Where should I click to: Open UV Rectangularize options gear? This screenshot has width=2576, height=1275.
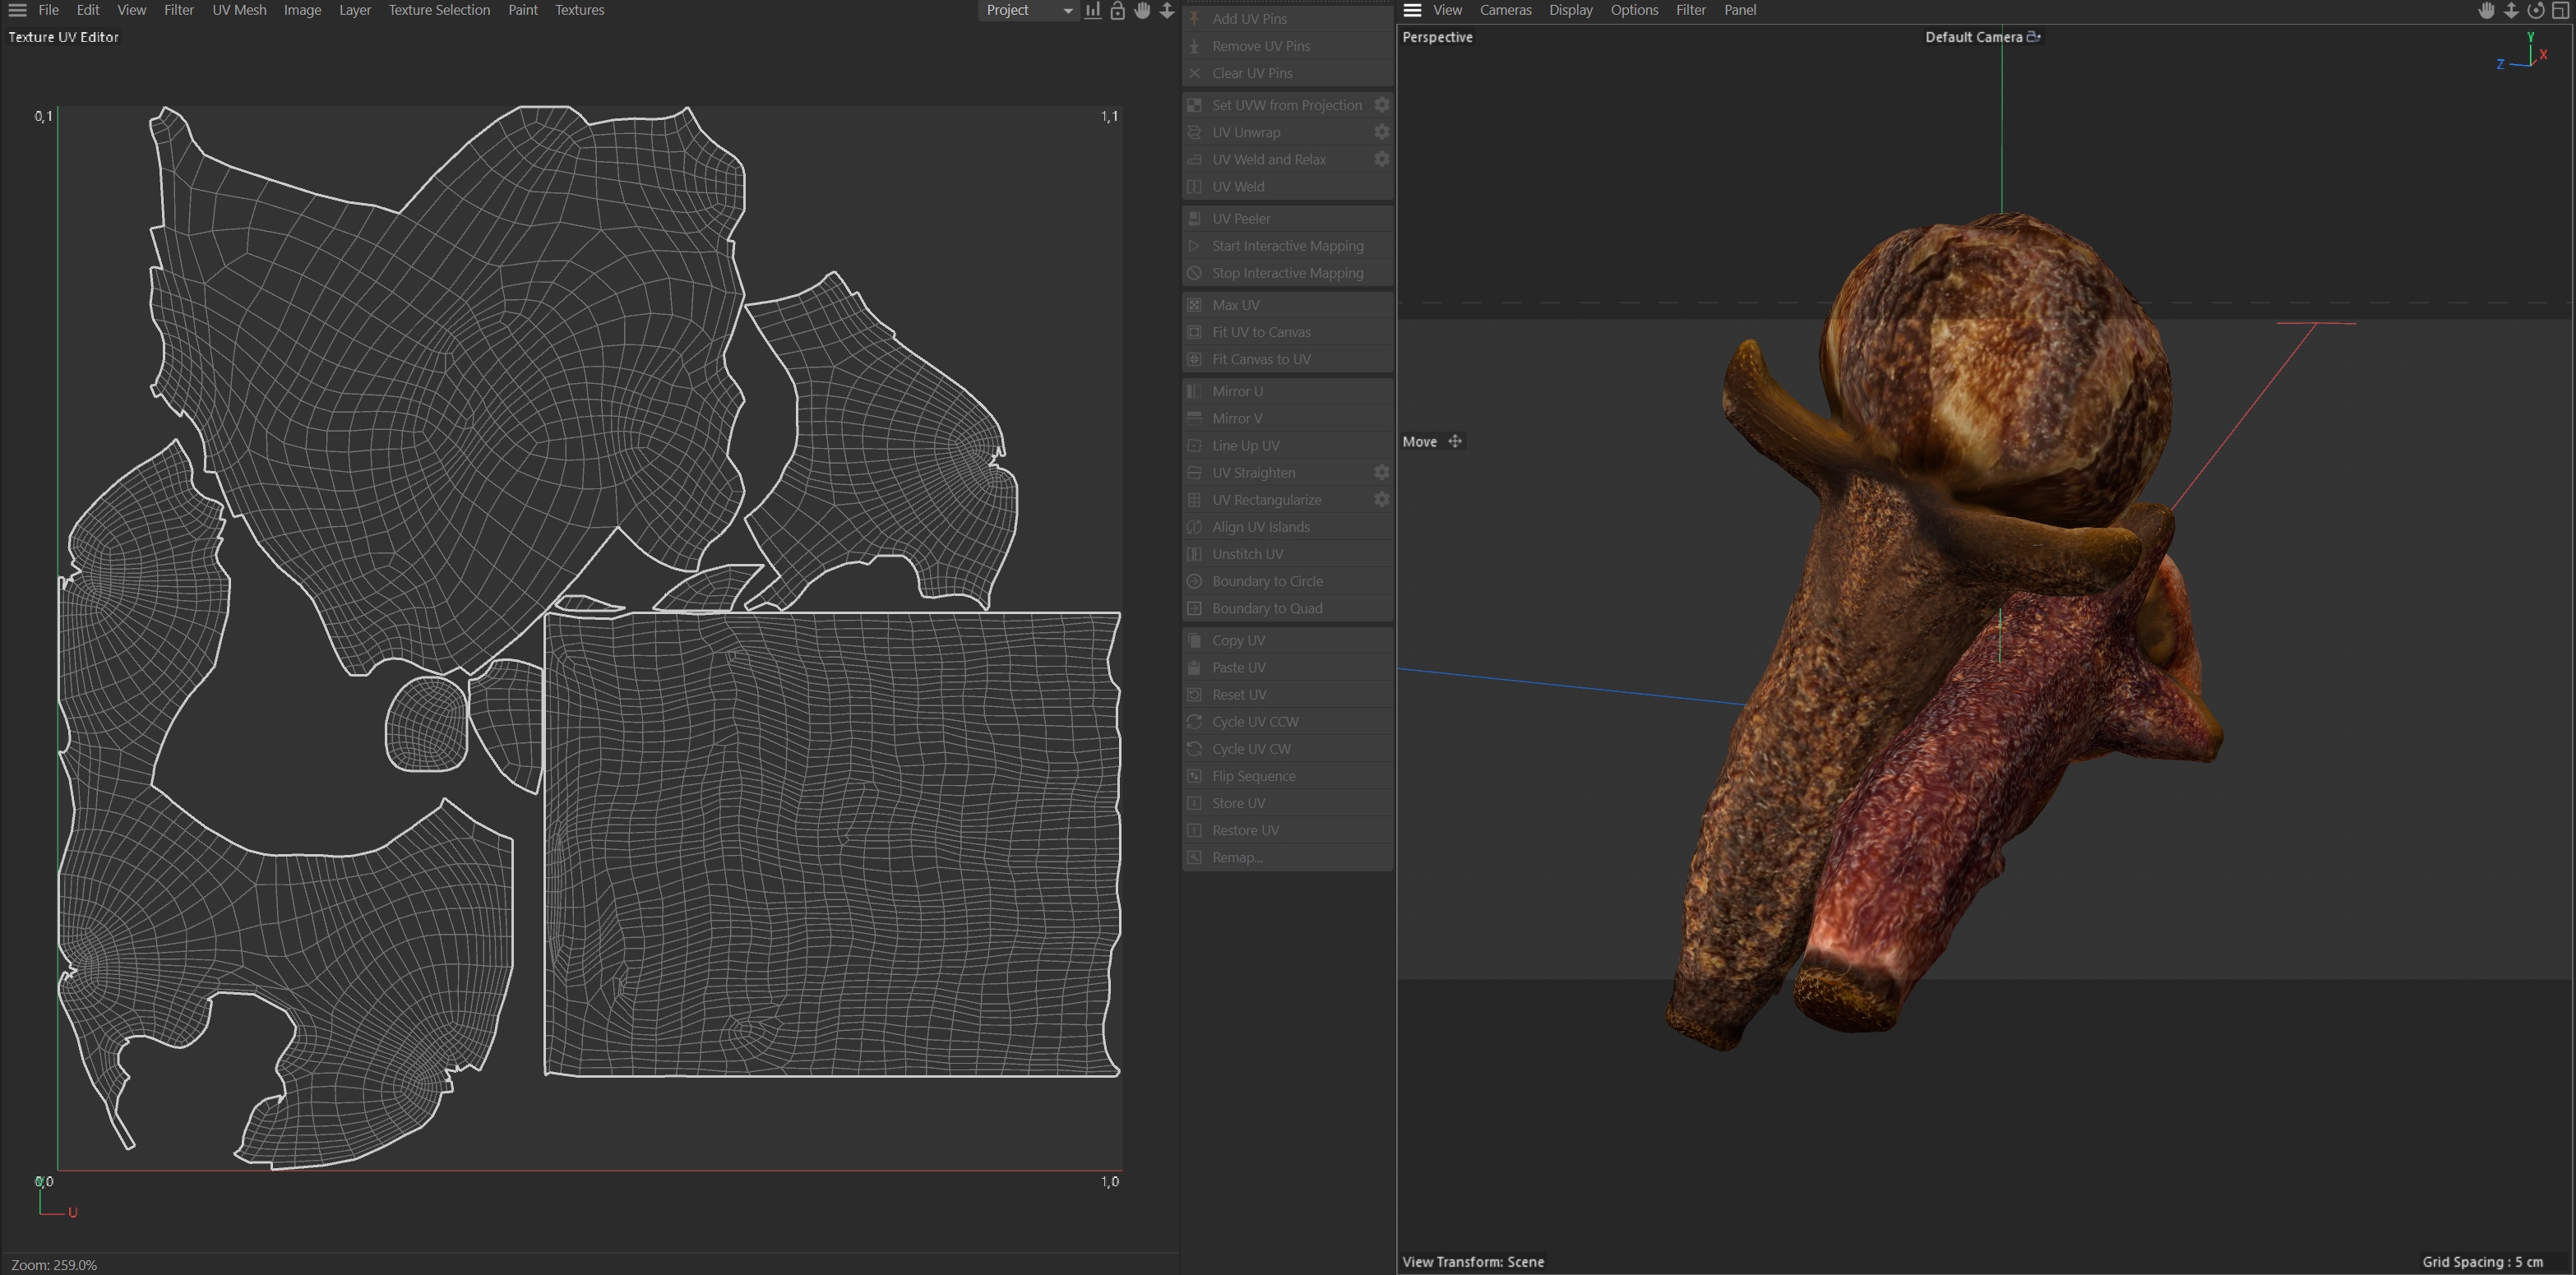[1381, 499]
